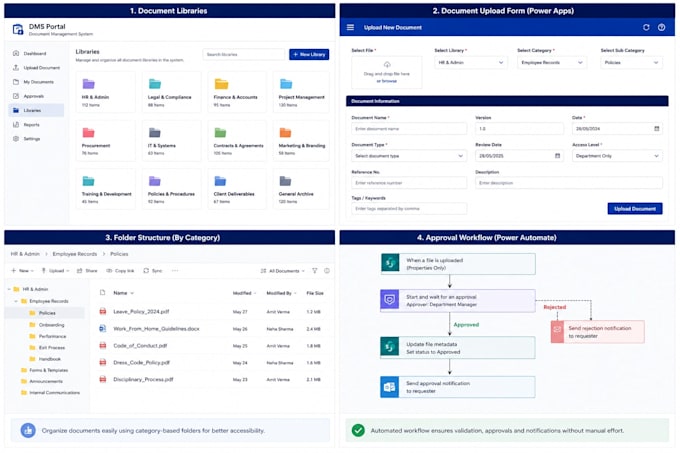Open the Finance & Accounts library folder

238,93
